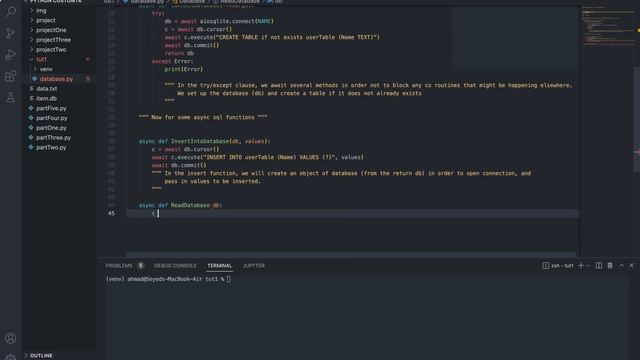Expand the venv folder
The height and width of the screenshot is (360, 640).
point(36,69)
